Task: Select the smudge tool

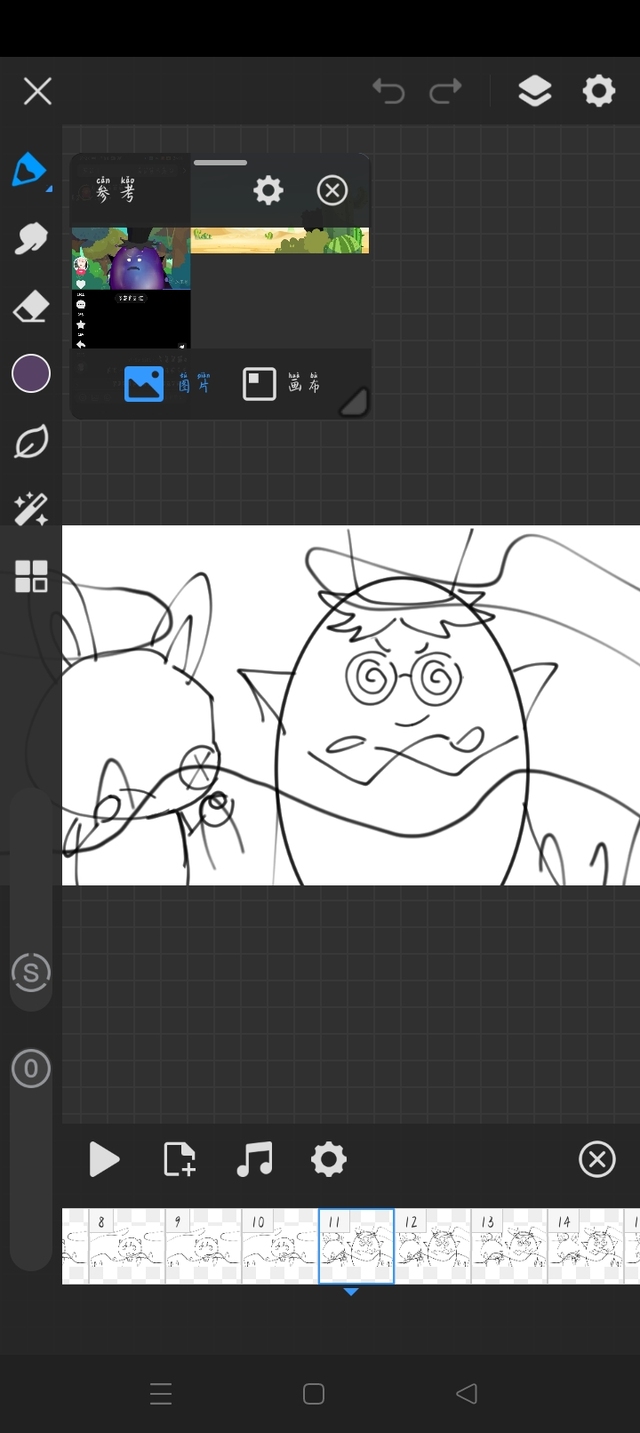Action: 30,238
